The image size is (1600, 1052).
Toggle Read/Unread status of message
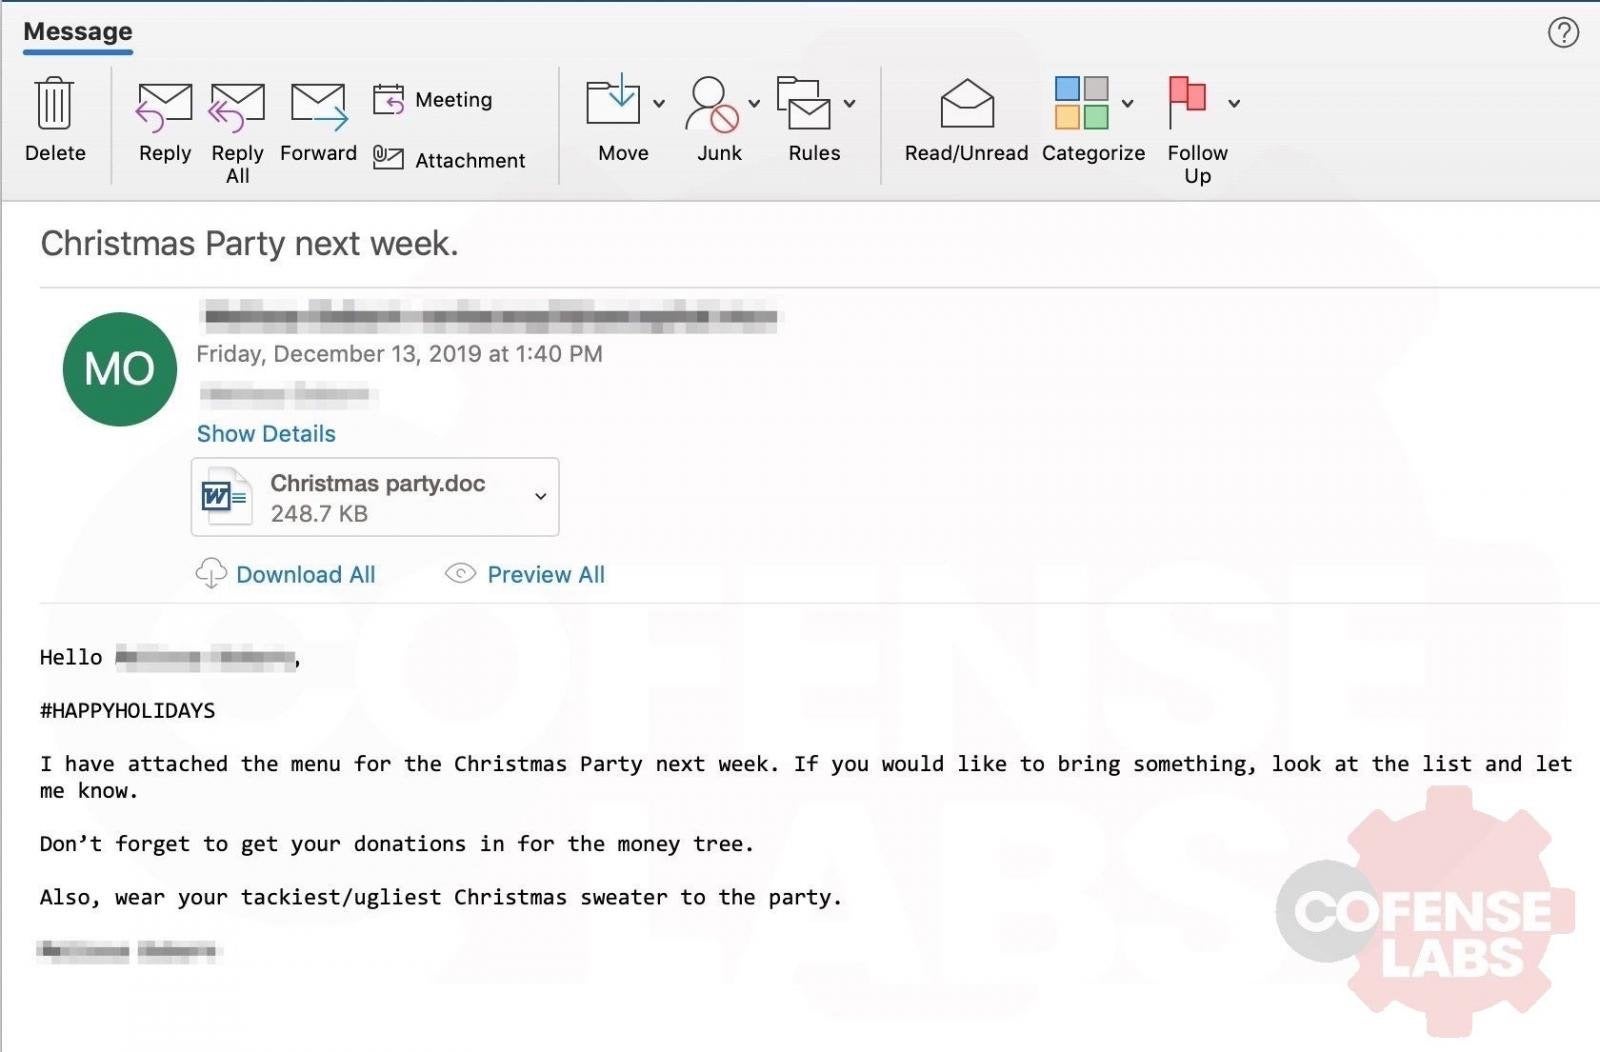[966, 104]
